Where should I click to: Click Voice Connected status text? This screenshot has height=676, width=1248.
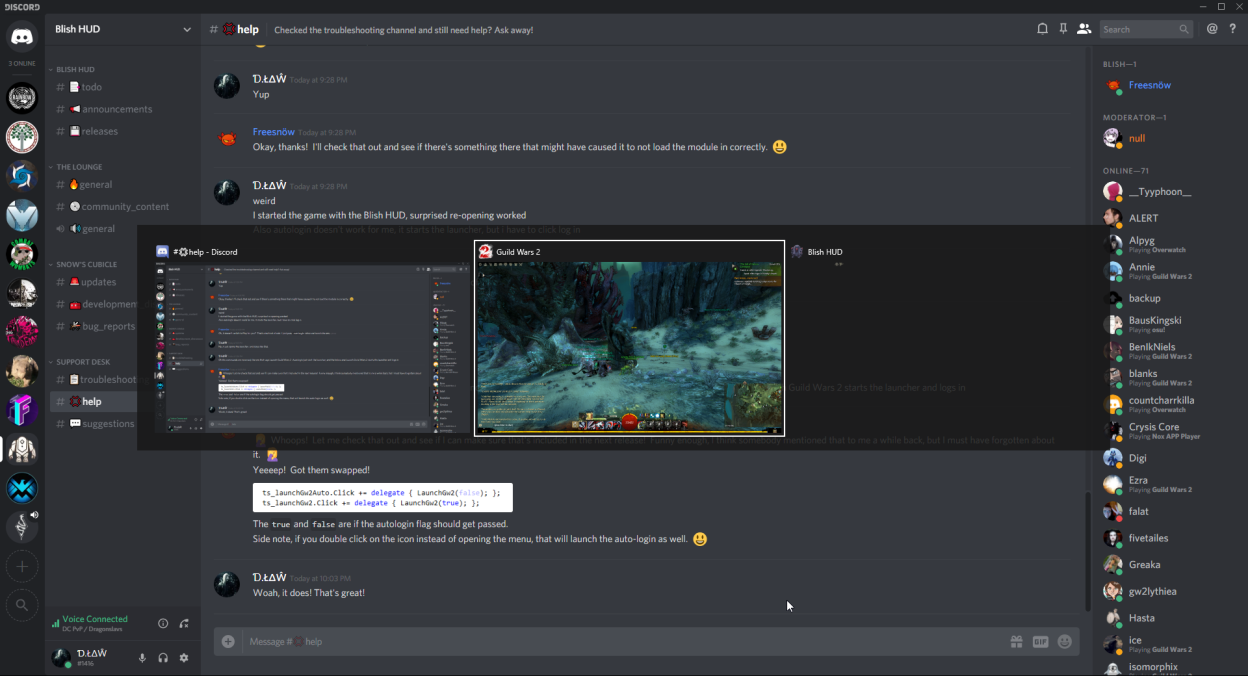95,619
